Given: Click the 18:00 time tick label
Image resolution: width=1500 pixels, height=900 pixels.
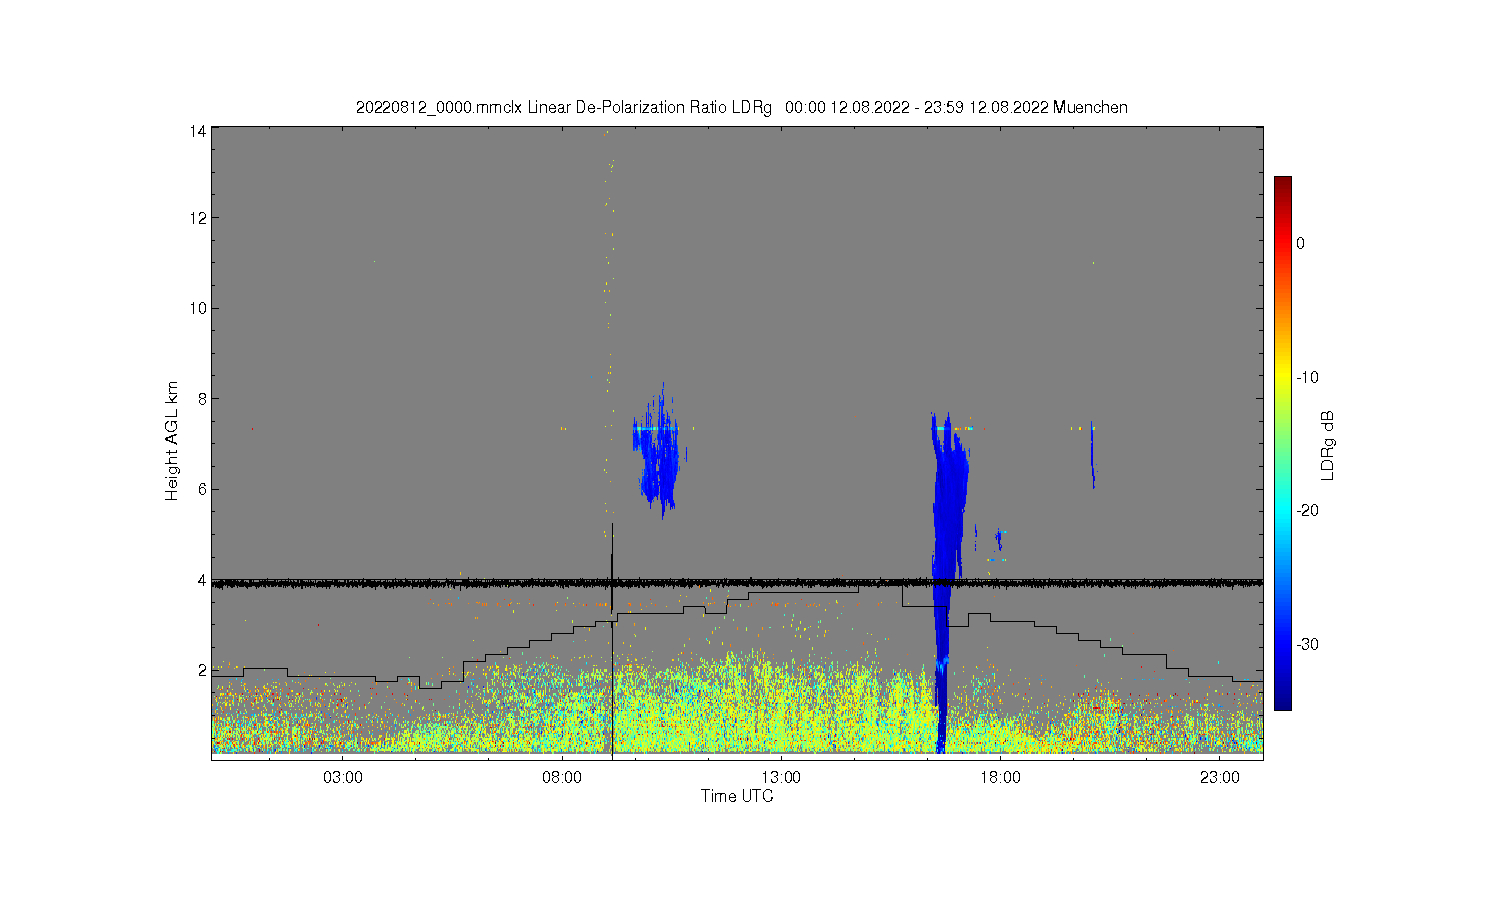Looking at the screenshot, I should [x=1000, y=777].
